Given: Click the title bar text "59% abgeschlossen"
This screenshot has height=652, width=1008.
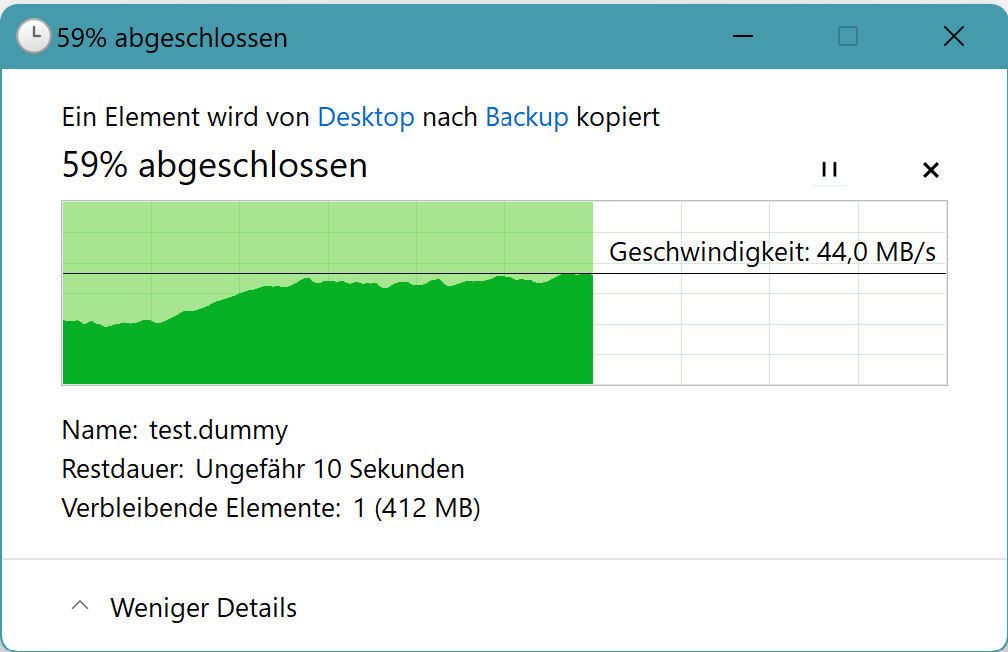Looking at the screenshot, I should pyautogui.click(x=172, y=38).
